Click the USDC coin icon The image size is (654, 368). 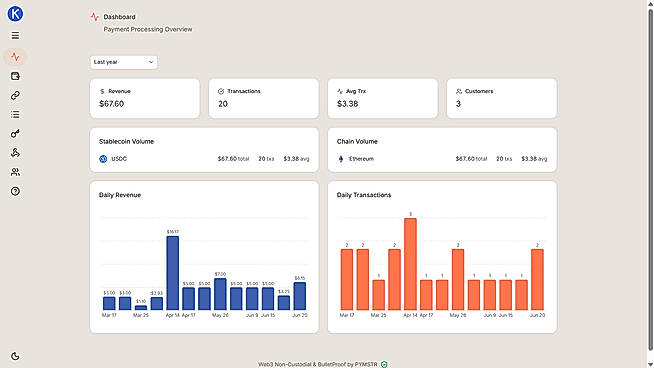click(103, 159)
